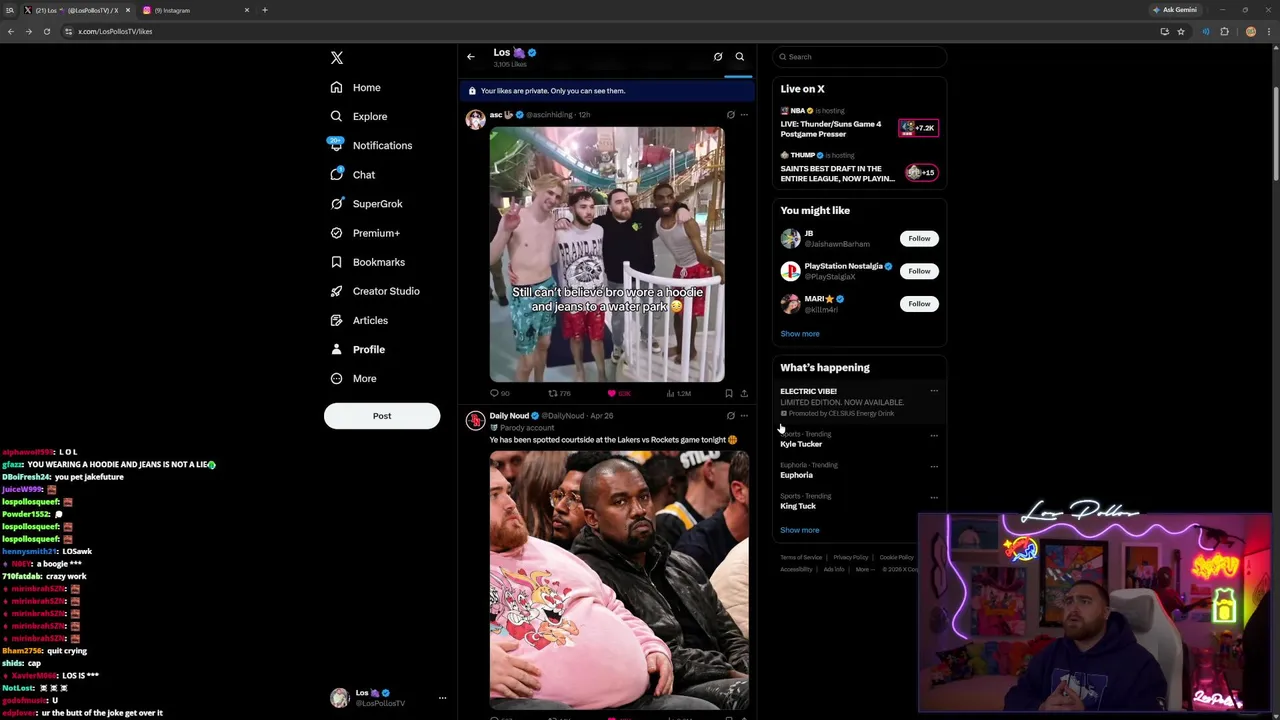Open more options on Daily Noud post
This screenshot has width=1280, height=720.
pos(744,416)
